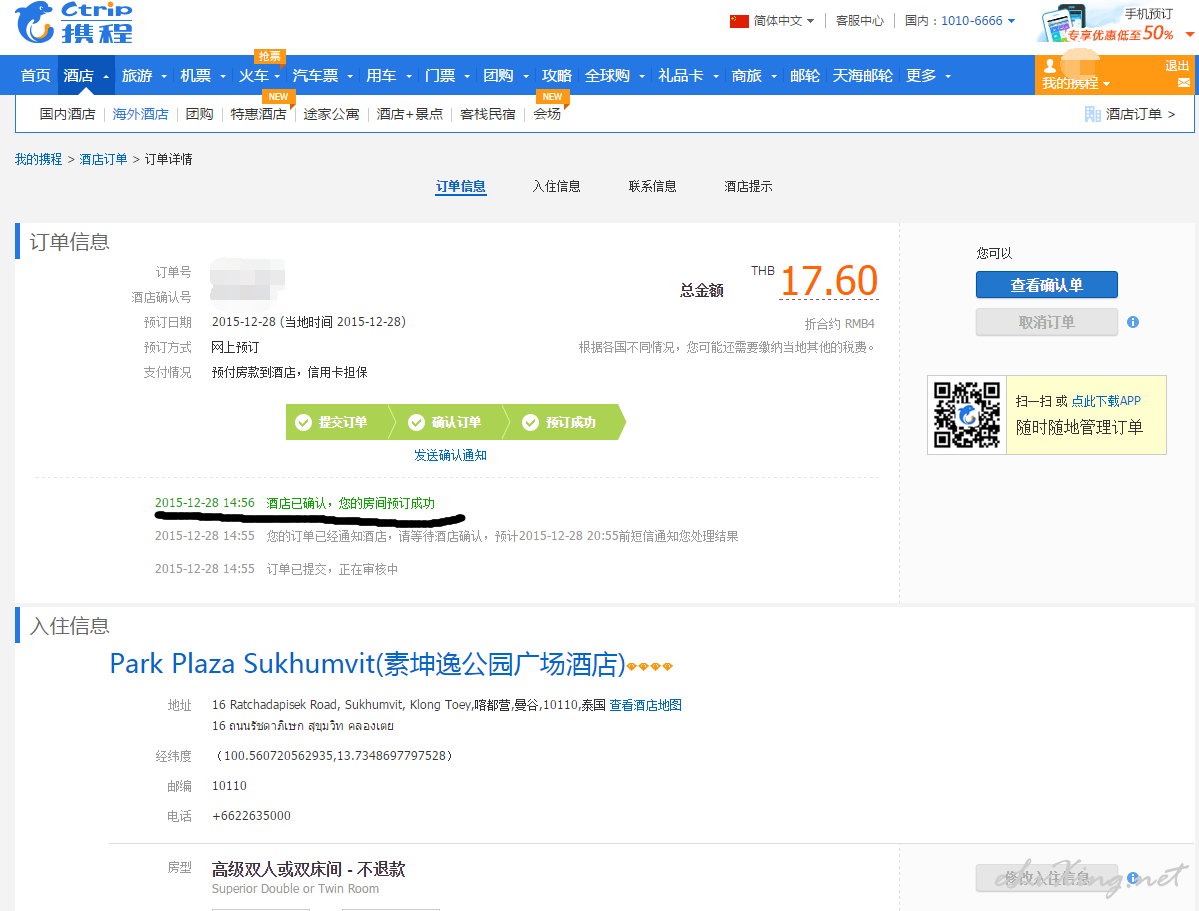Open the 火车 navigation menu
1199x911 pixels.
259,76
